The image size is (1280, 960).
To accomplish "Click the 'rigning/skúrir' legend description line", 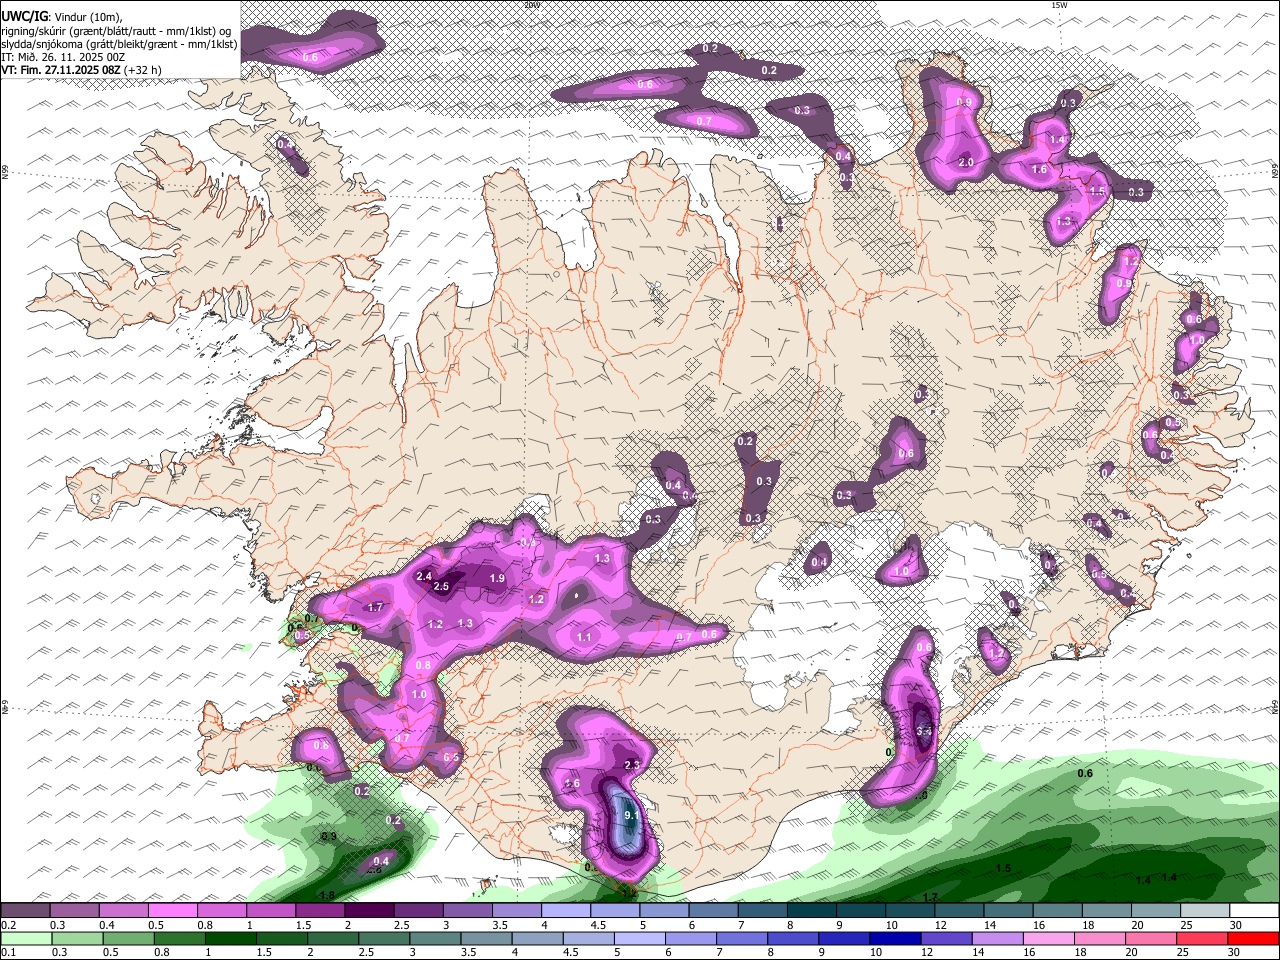I will (117, 31).
